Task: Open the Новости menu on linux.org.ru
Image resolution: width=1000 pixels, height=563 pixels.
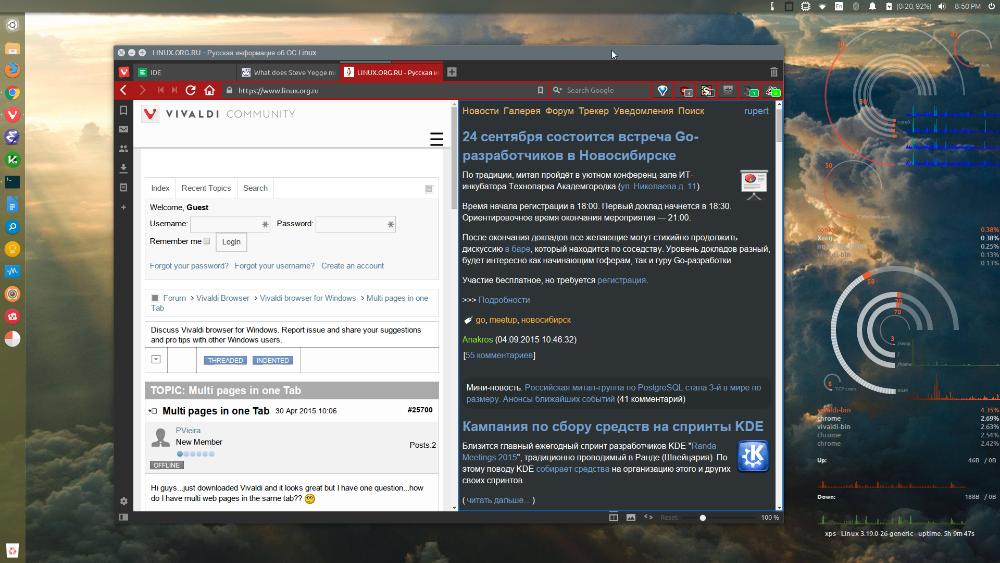Action: tap(480, 111)
